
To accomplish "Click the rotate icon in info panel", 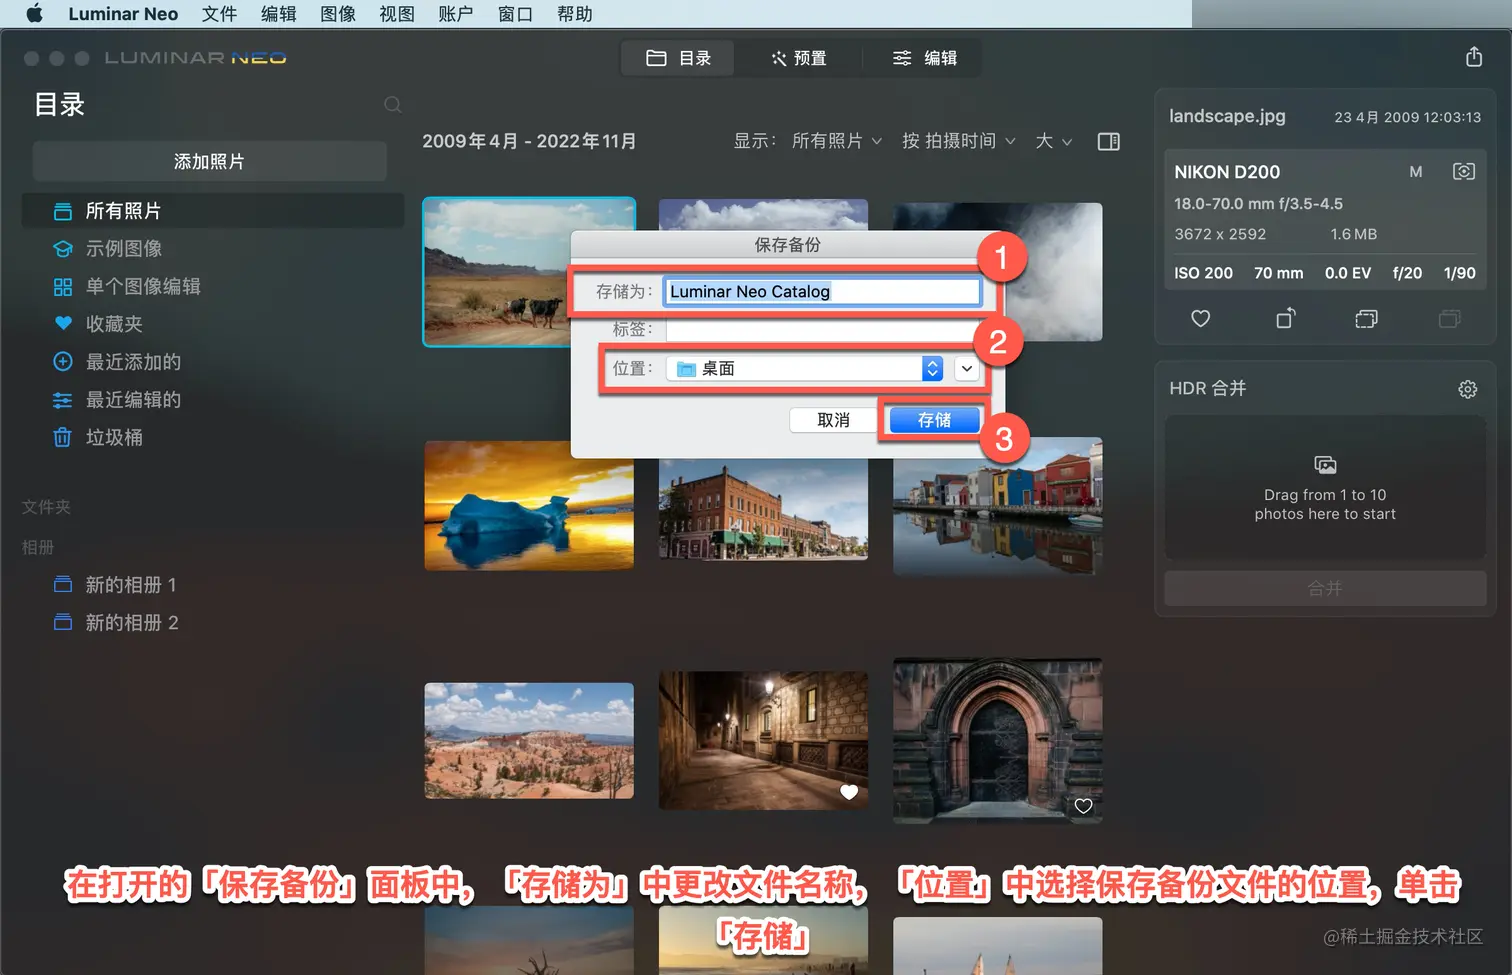I will point(1285,318).
